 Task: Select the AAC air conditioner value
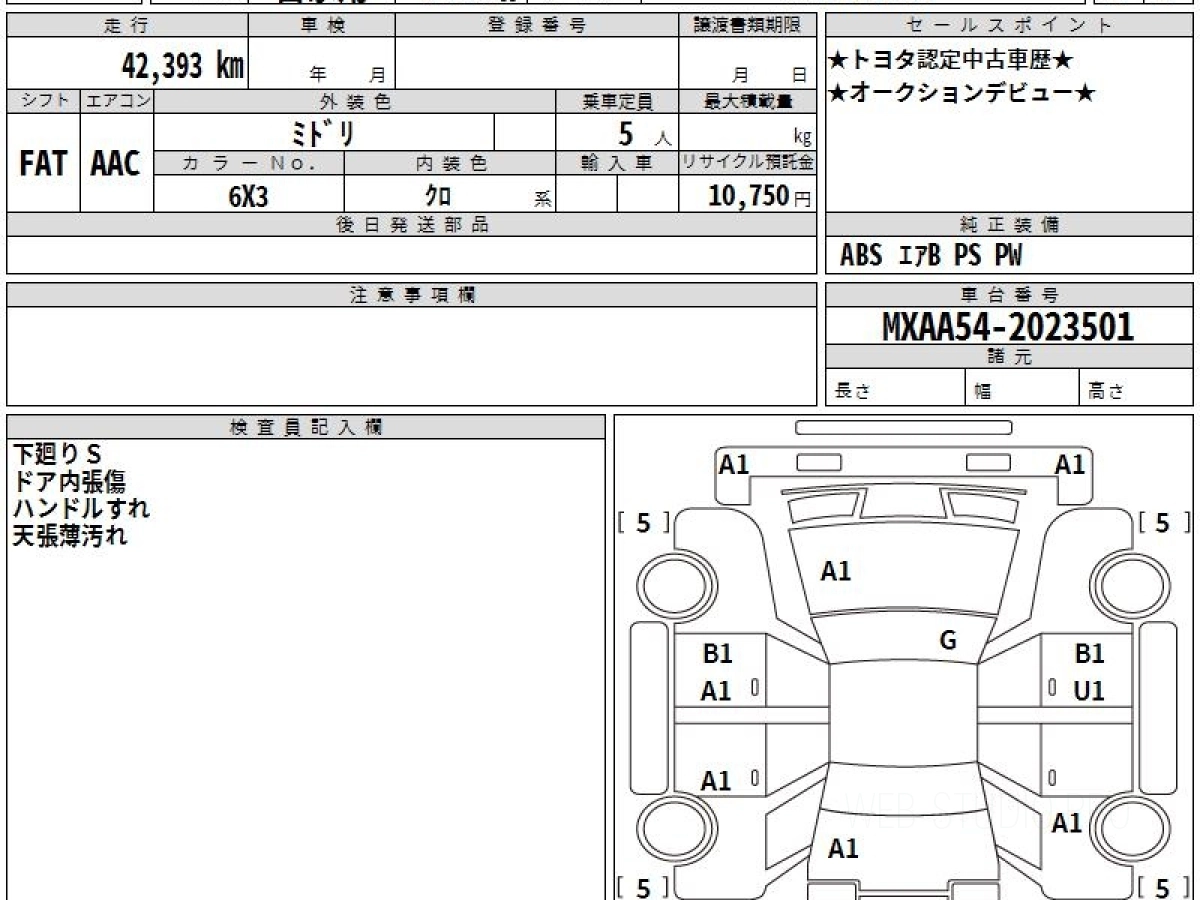click(116, 164)
